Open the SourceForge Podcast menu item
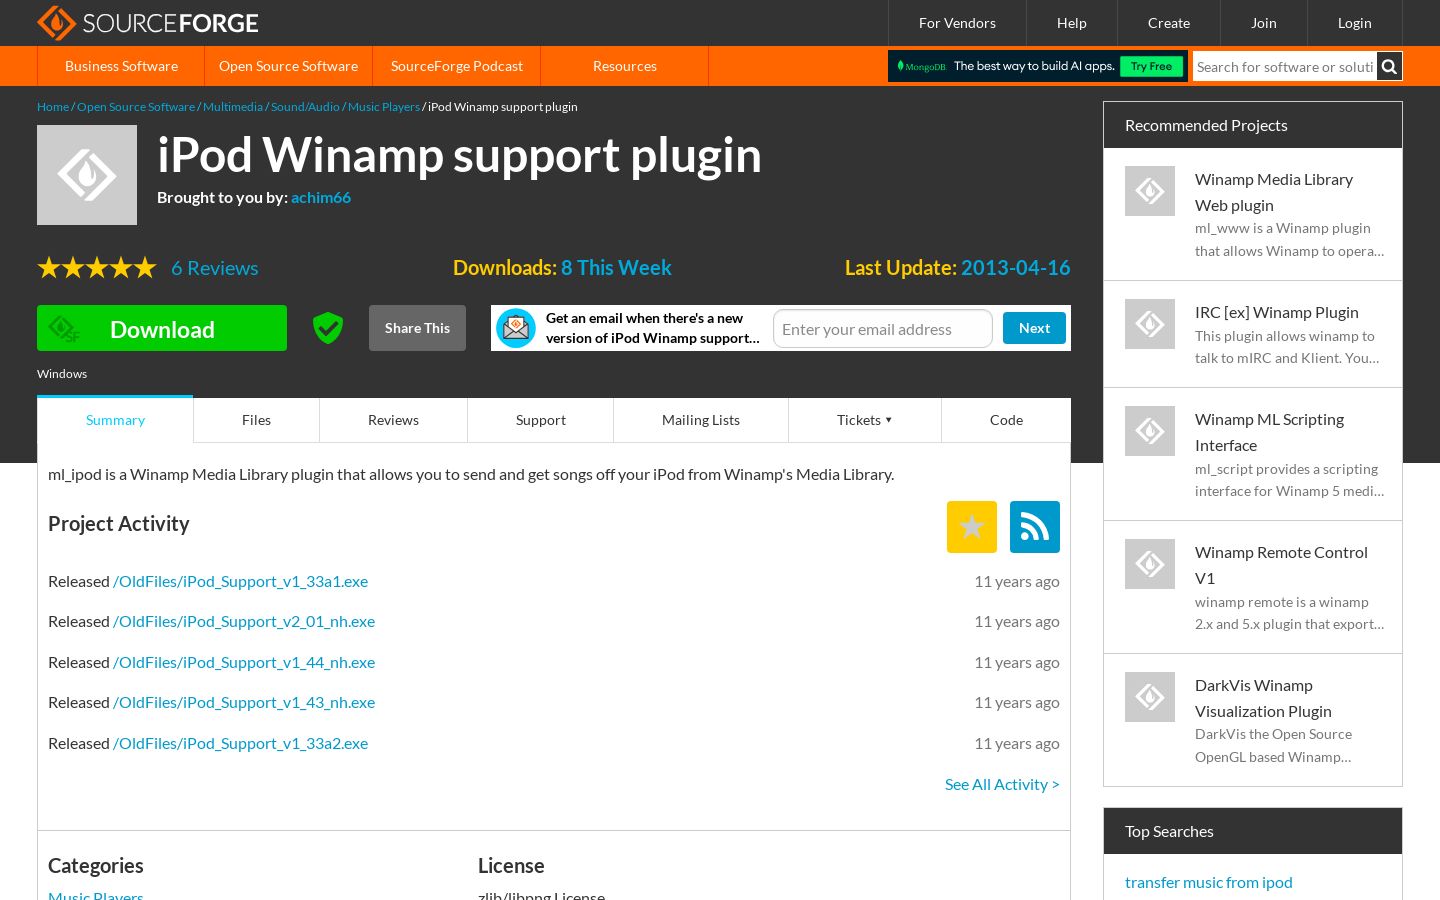The image size is (1440, 900). point(457,66)
